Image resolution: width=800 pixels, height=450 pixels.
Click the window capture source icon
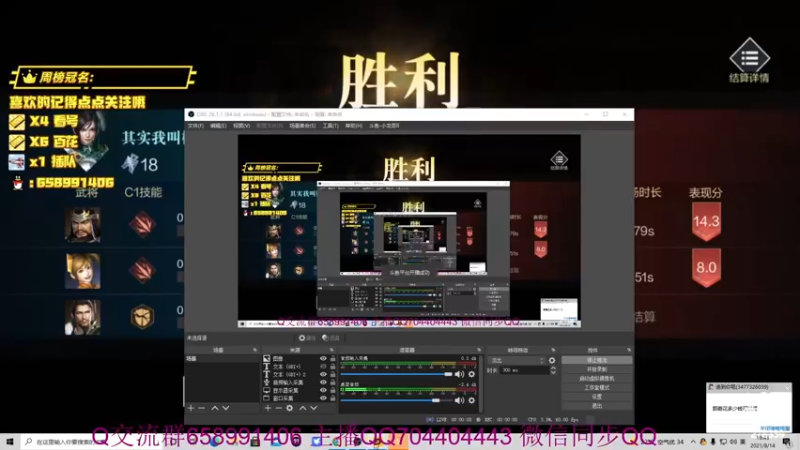(266, 398)
